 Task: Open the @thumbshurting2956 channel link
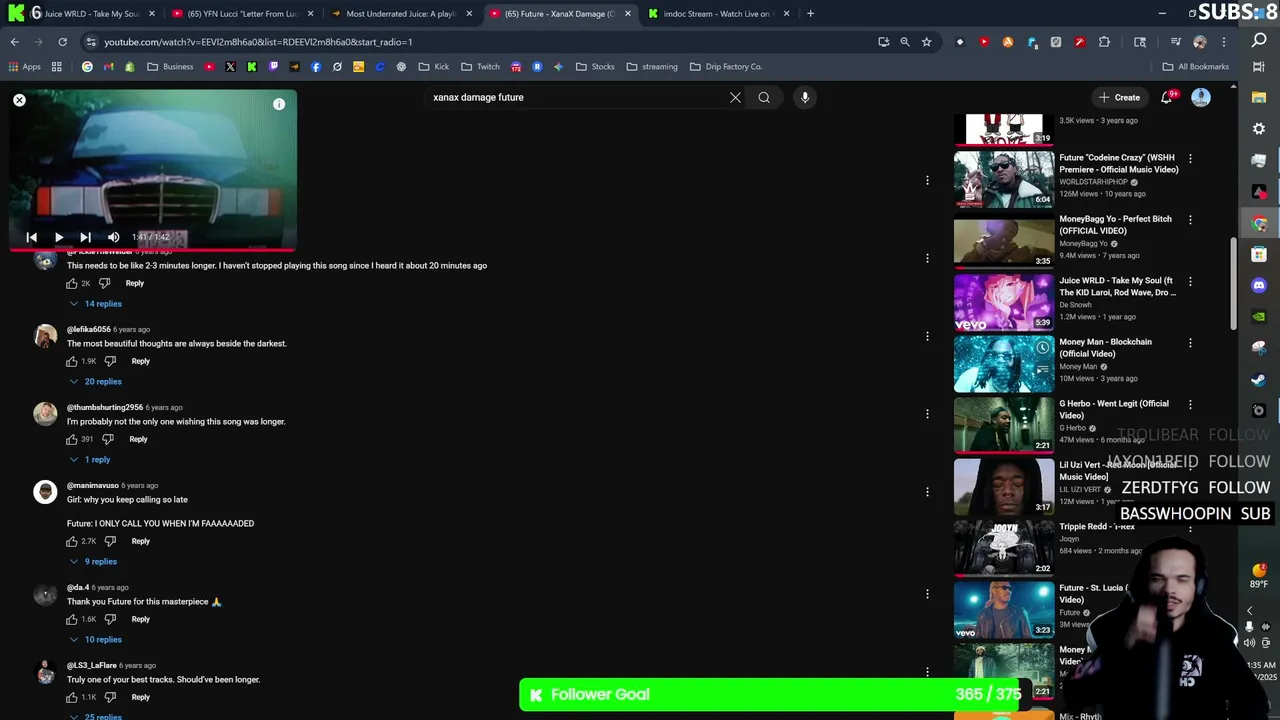point(105,407)
